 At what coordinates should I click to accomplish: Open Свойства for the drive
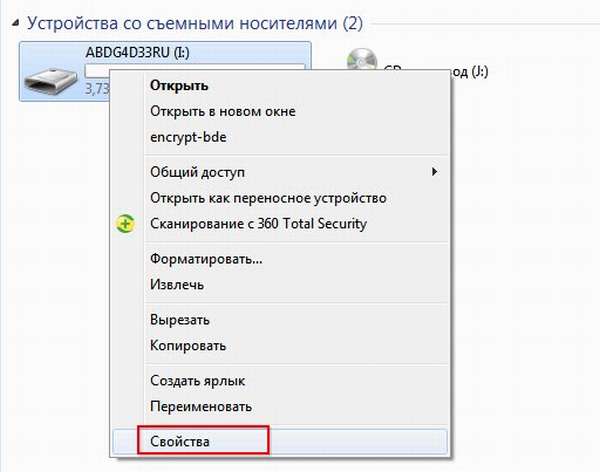click(x=180, y=441)
